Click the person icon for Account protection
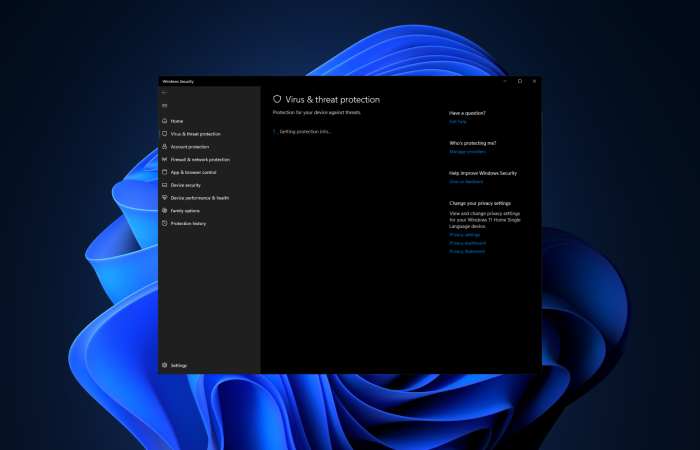The image size is (700, 450). (164, 146)
